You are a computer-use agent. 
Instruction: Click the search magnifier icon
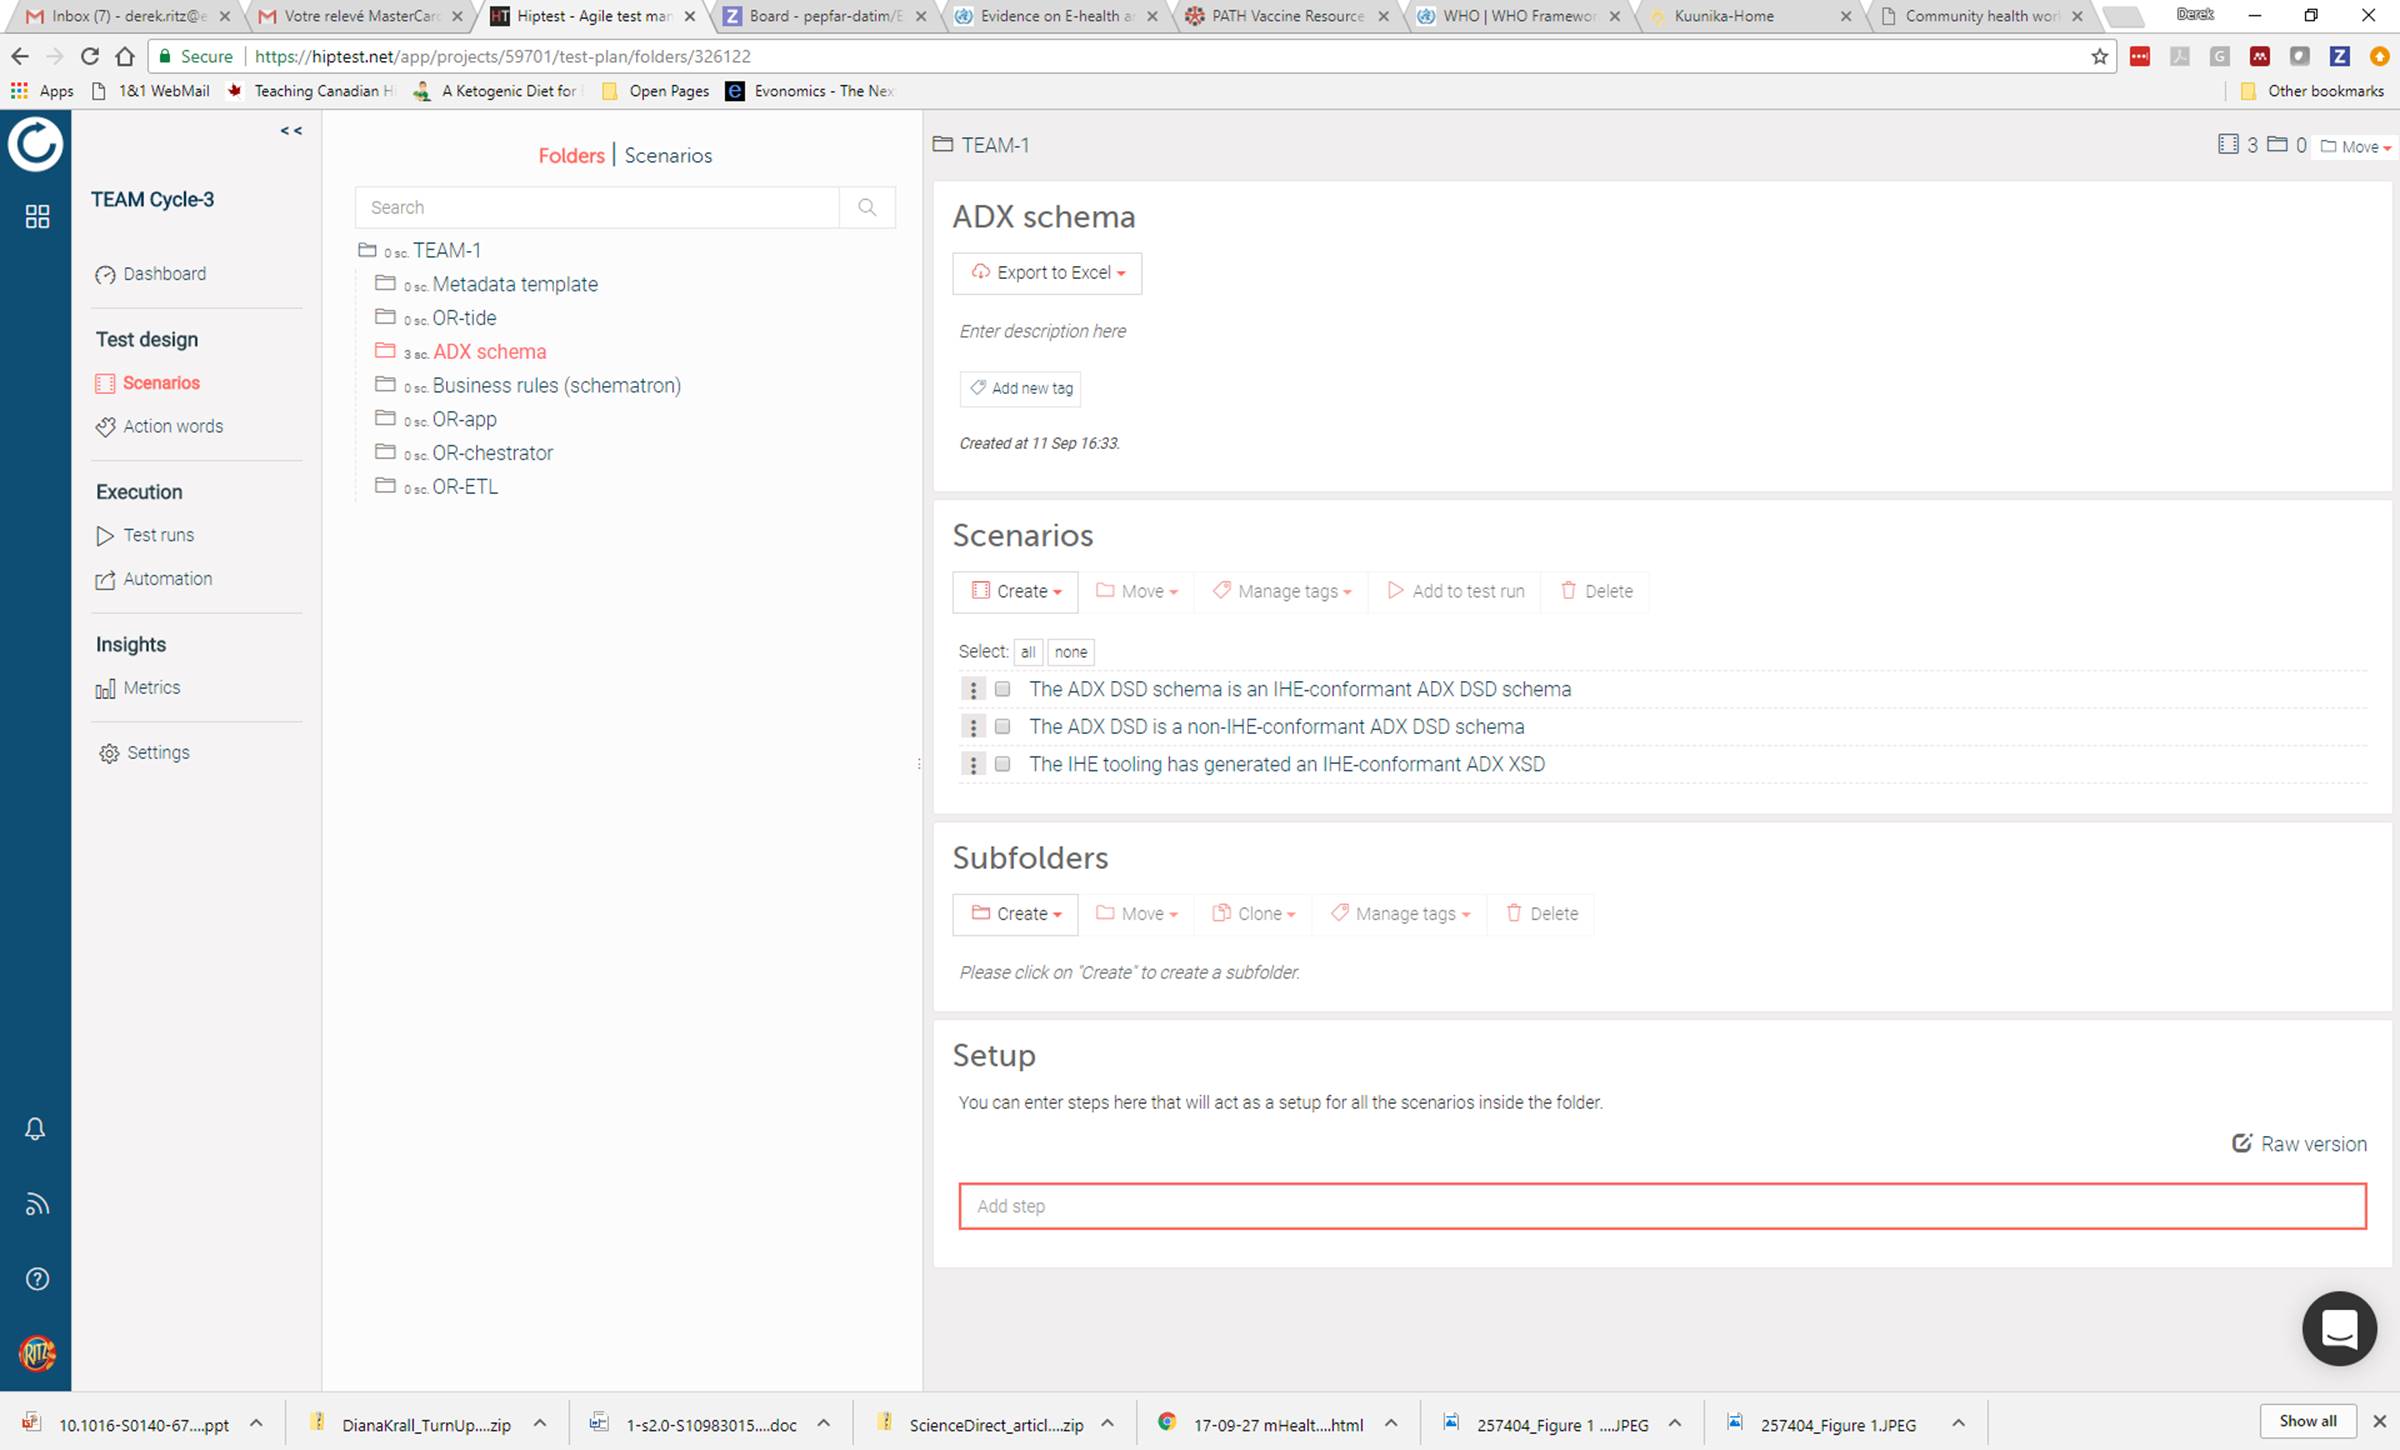coord(867,207)
